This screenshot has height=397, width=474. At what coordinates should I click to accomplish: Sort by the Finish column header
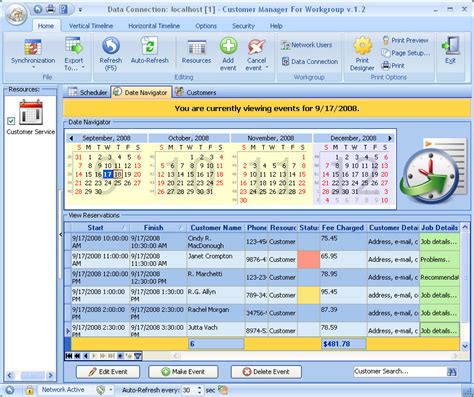(x=158, y=228)
